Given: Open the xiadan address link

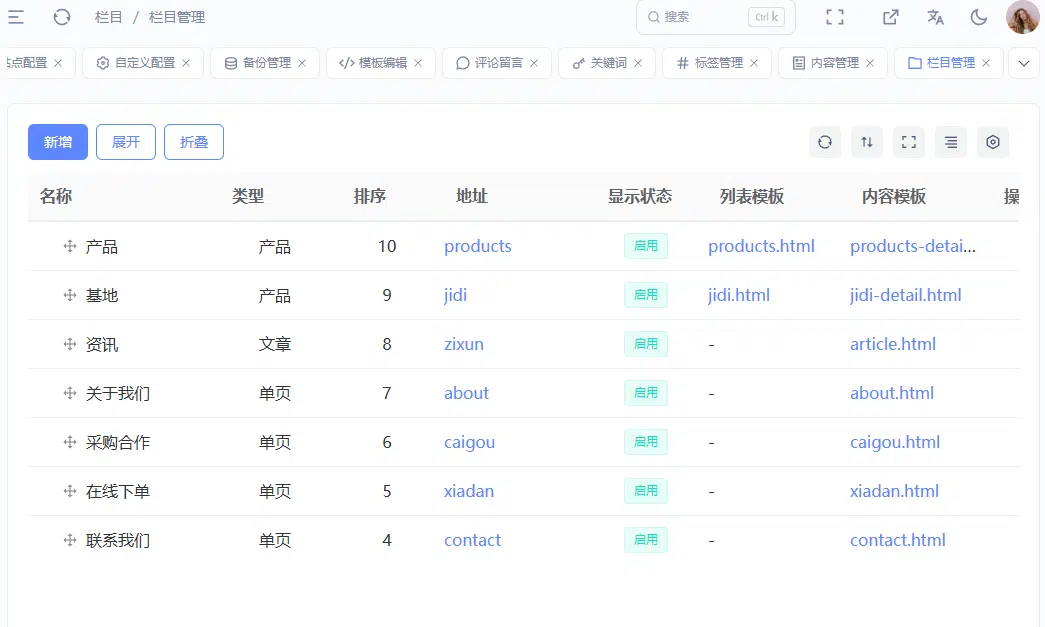Looking at the screenshot, I should pos(469,491).
